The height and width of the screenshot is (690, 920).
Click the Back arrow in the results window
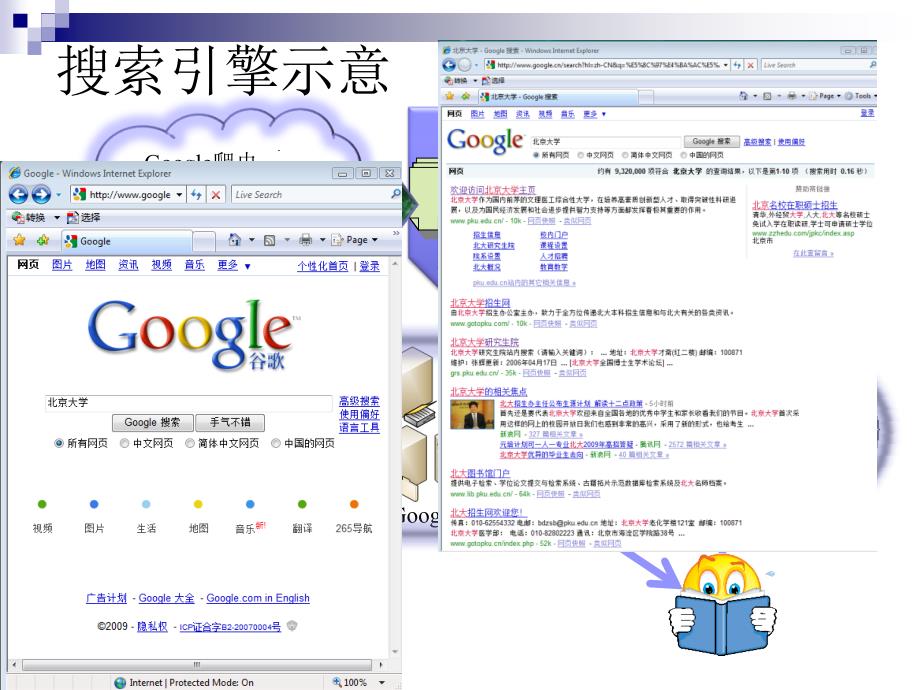coord(449,65)
